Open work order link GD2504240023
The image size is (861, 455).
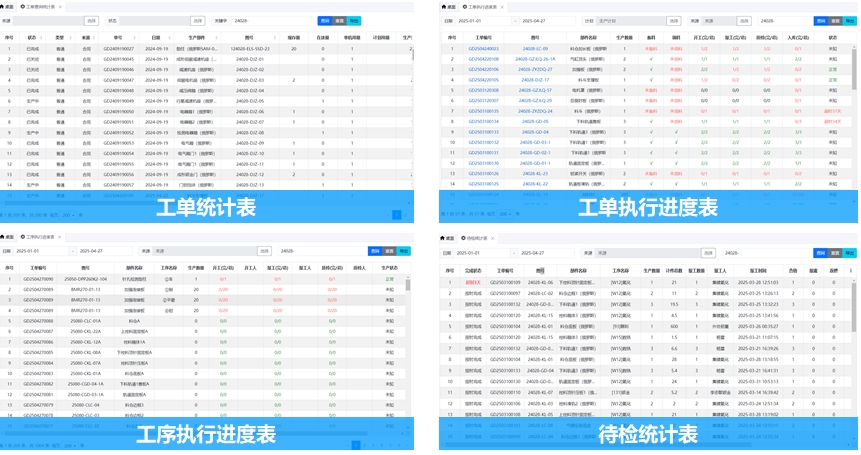[483, 49]
